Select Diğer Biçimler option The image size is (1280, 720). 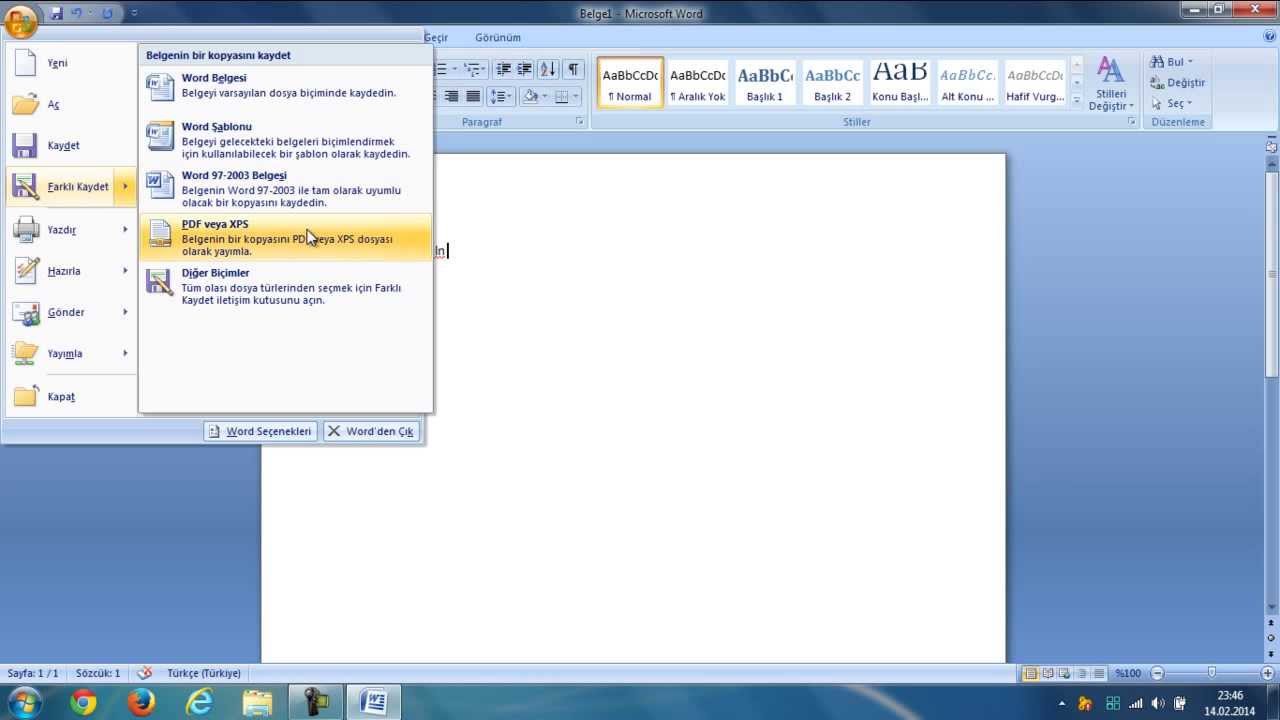click(286, 287)
